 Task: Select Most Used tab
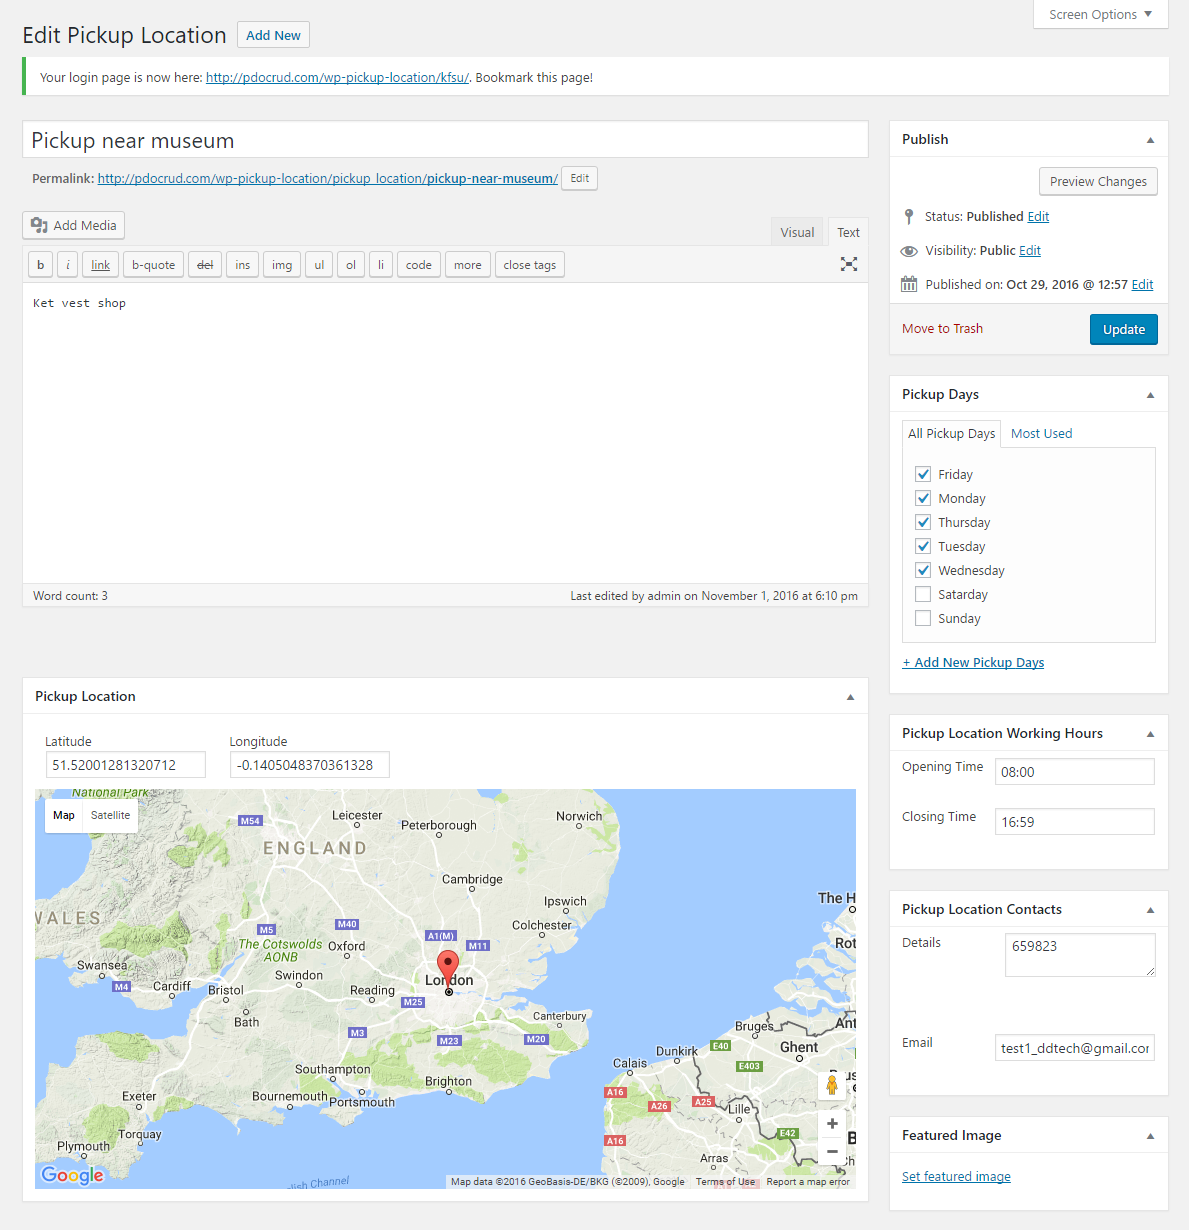coord(1041,433)
